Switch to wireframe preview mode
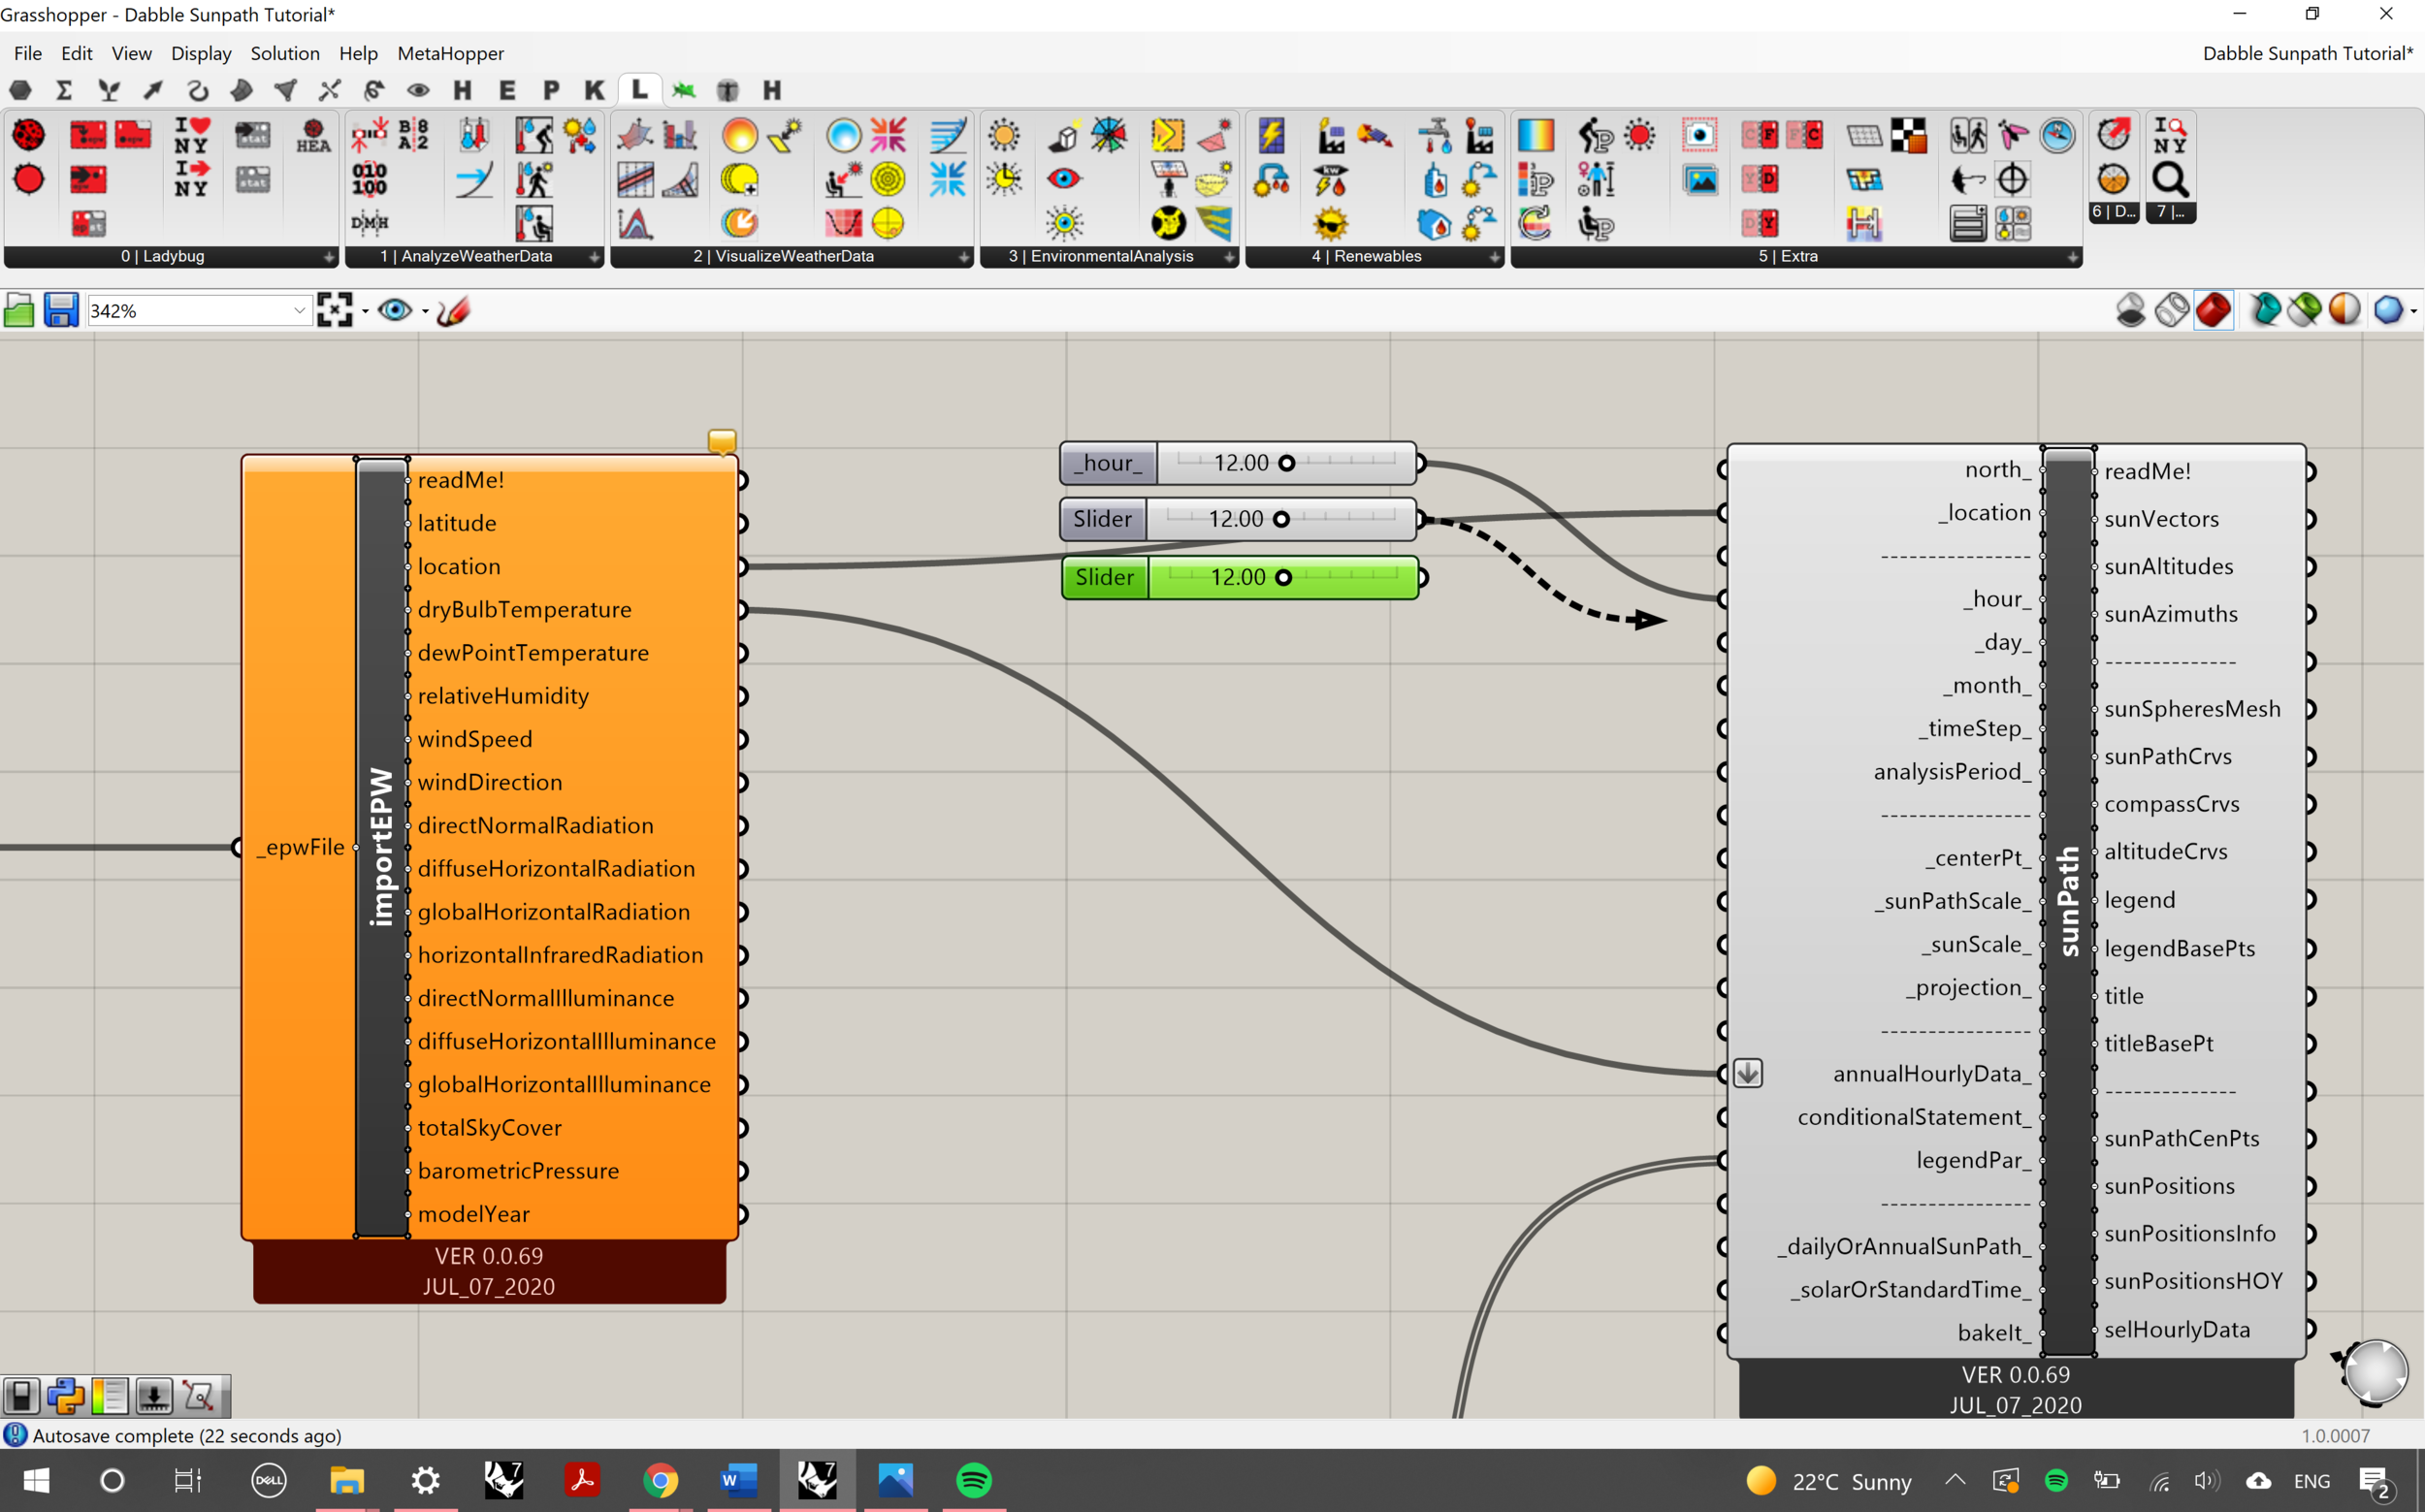The width and height of the screenshot is (2425, 1512). 2172,310
